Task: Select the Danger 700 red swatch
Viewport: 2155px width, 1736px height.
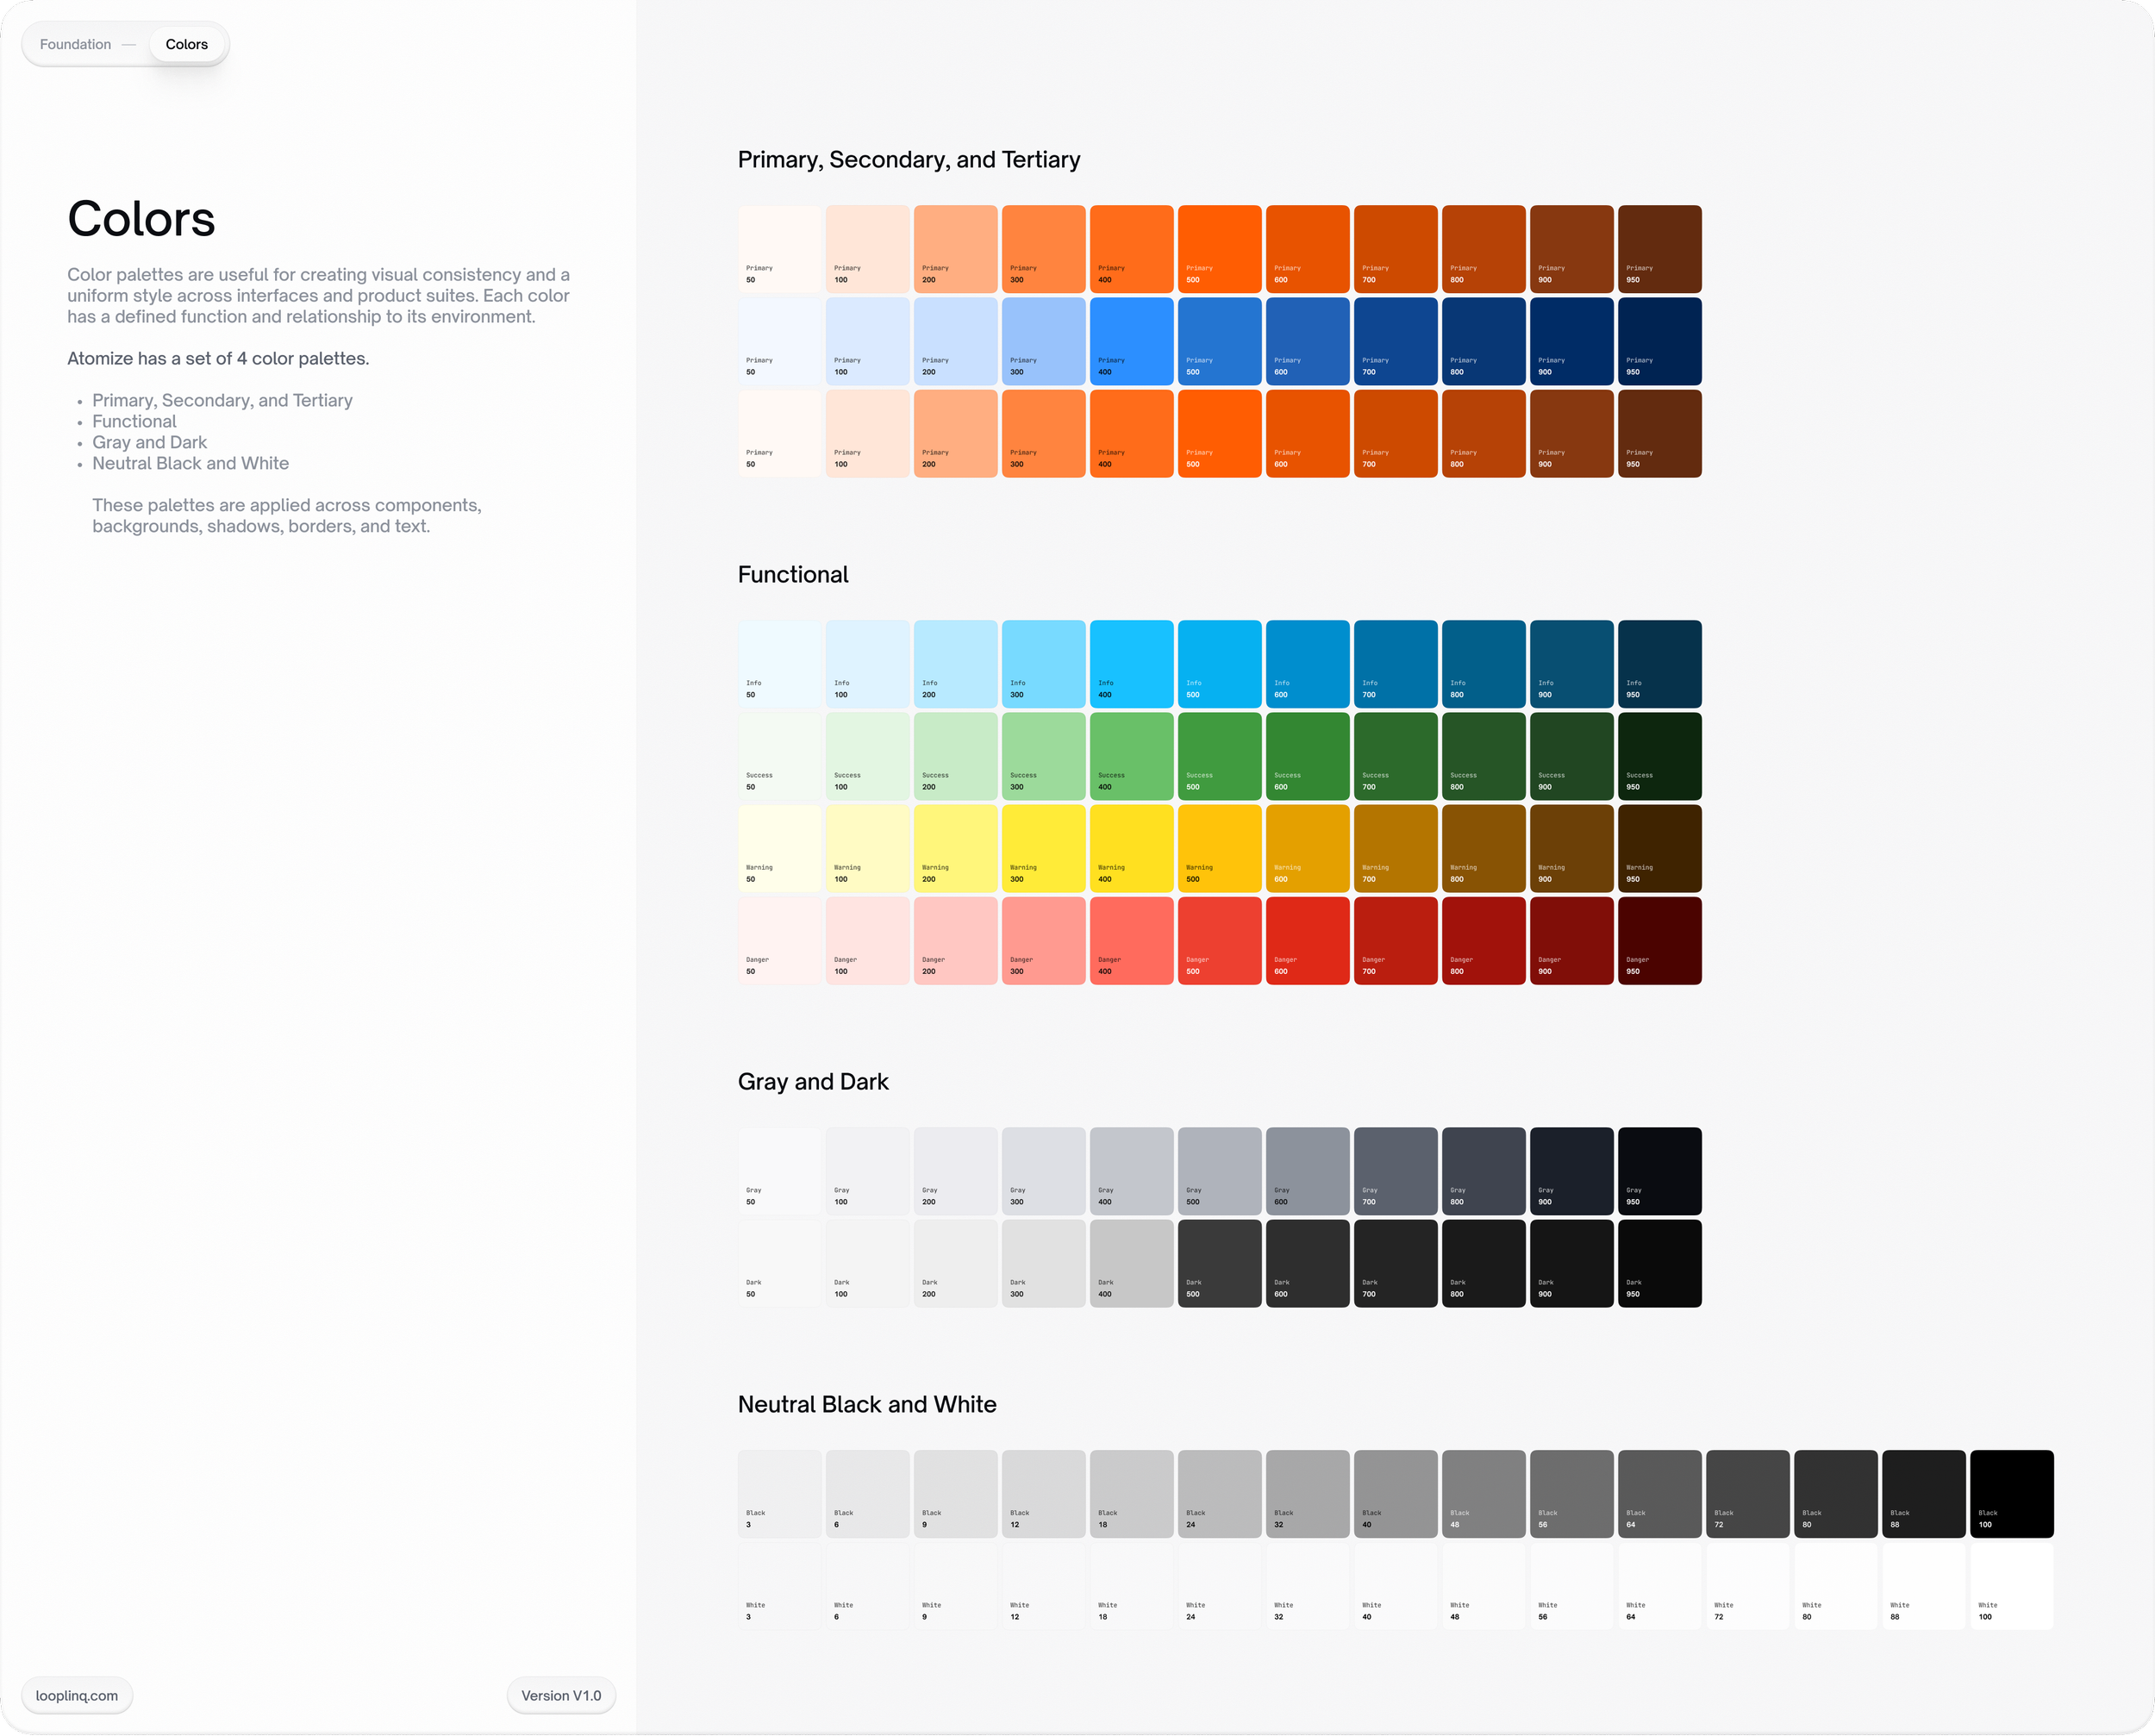Action: (1395, 940)
